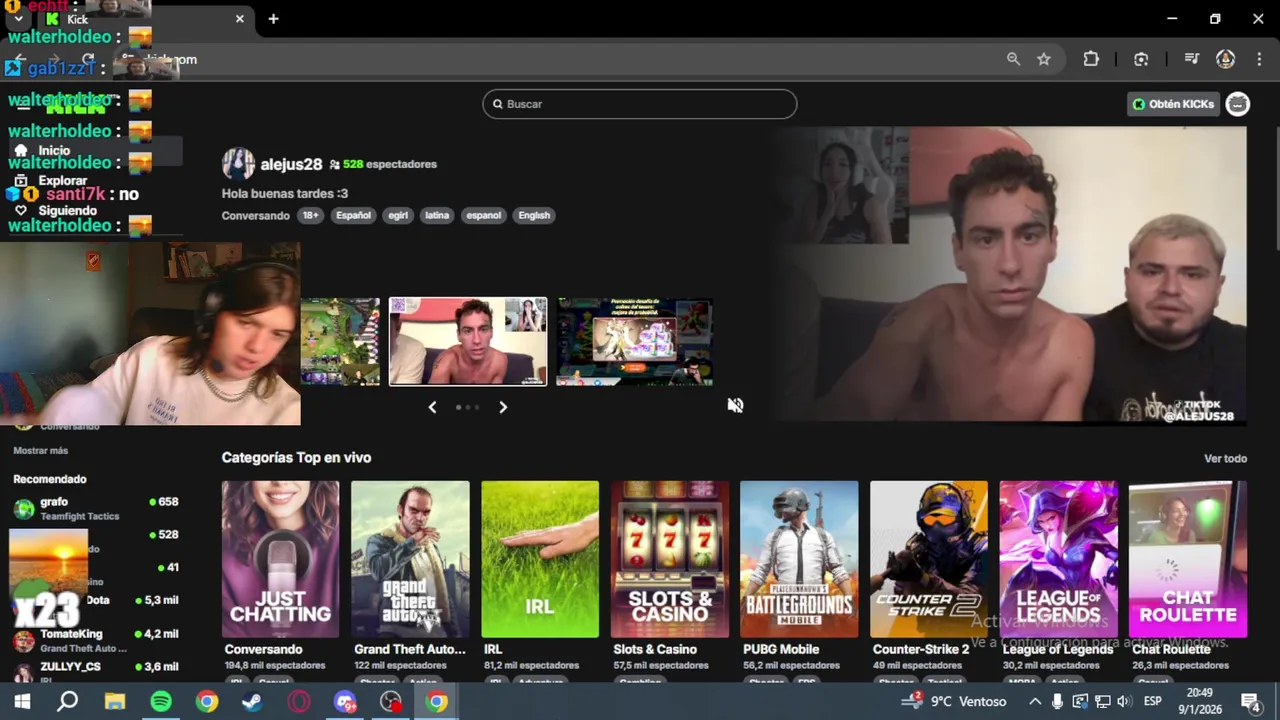1280x720 pixels.
Task: Click the Conversando category title text
Action: point(263,649)
